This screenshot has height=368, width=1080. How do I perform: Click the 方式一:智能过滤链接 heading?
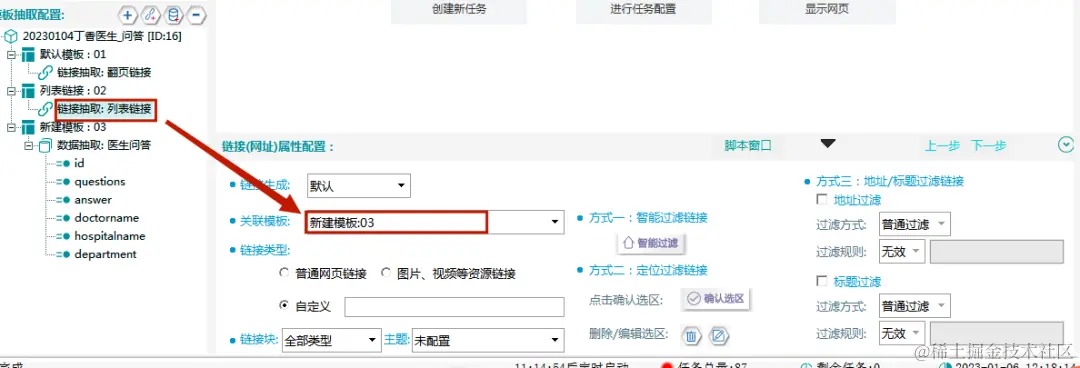pyautogui.click(x=648, y=218)
